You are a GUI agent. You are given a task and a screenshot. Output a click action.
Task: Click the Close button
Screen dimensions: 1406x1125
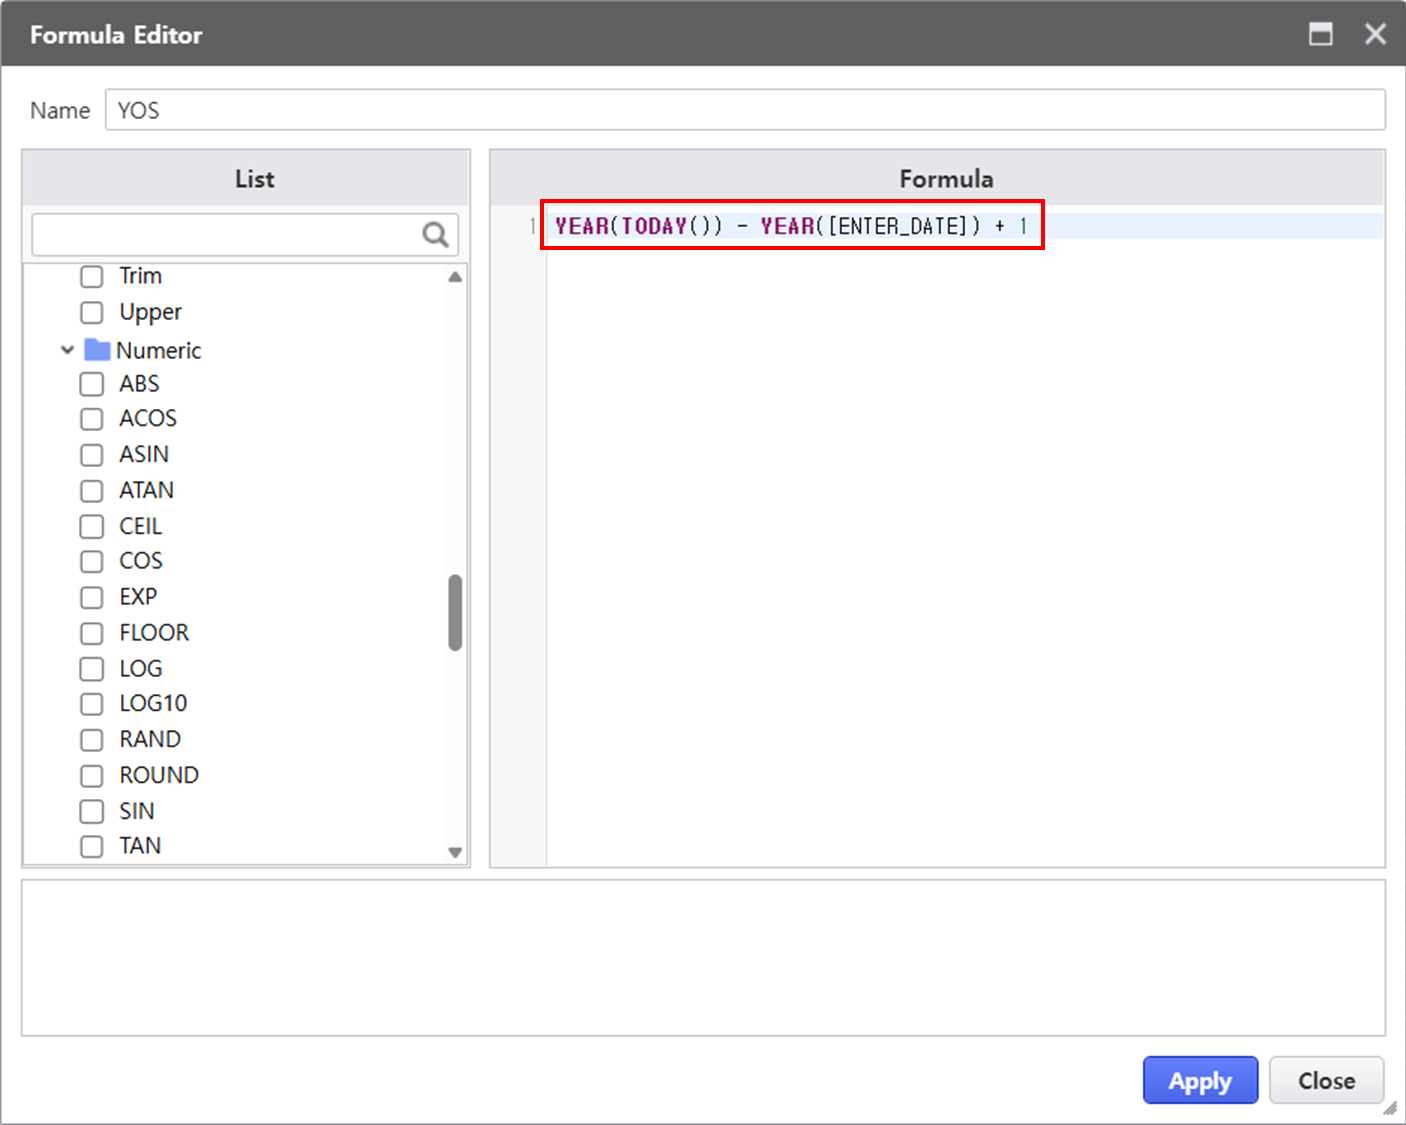click(x=1326, y=1080)
